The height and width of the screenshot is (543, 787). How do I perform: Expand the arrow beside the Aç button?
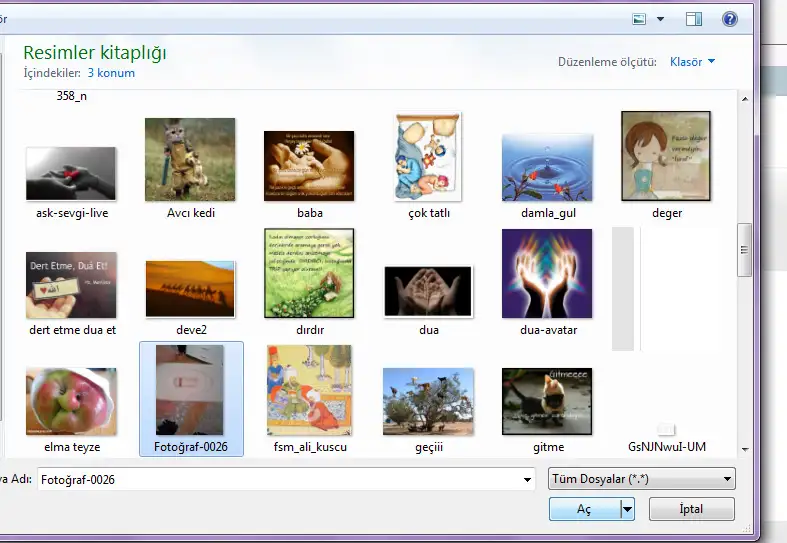pos(628,509)
